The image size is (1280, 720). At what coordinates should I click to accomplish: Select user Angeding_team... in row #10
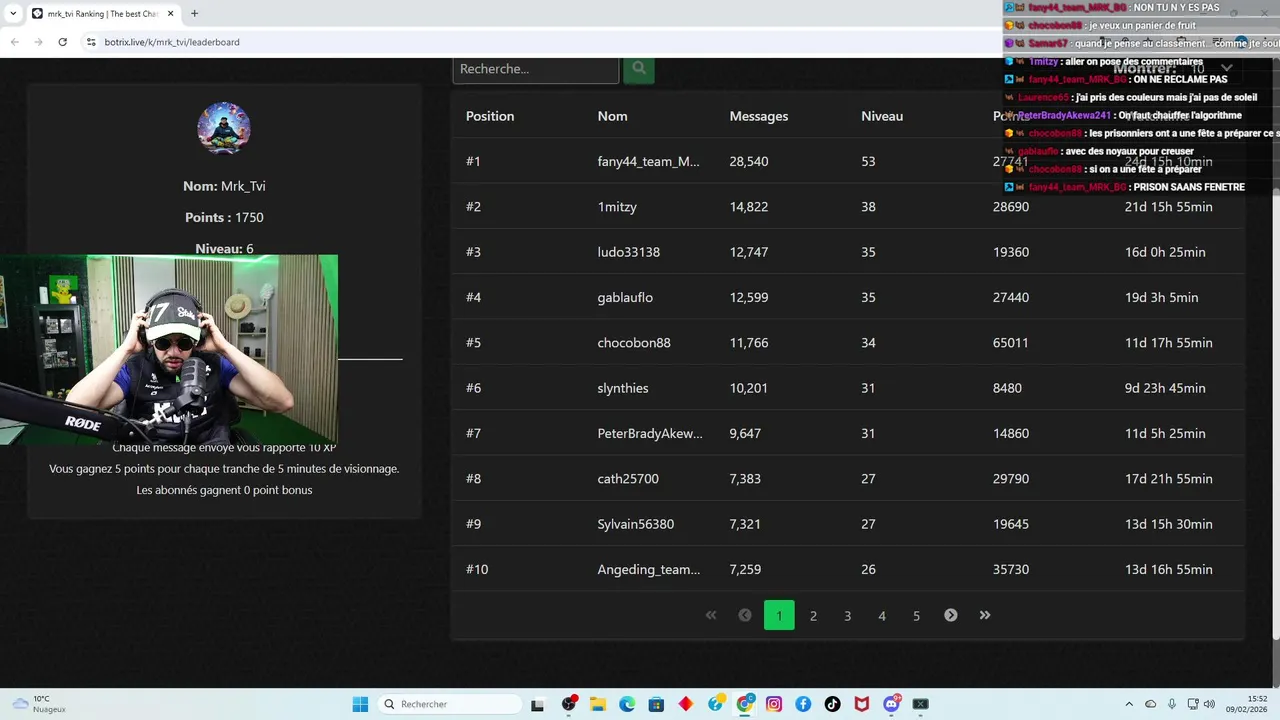(649, 569)
